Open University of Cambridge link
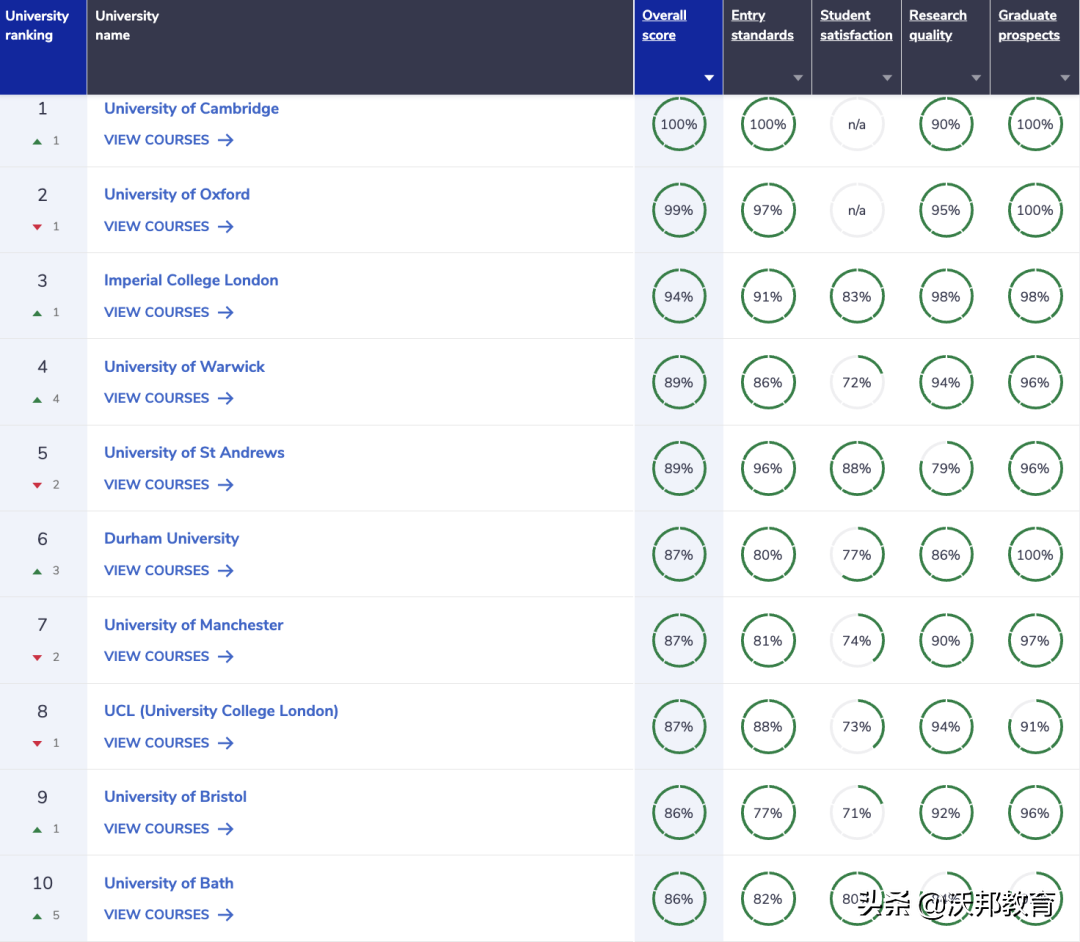The height and width of the screenshot is (942, 1080). tap(191, 108)
